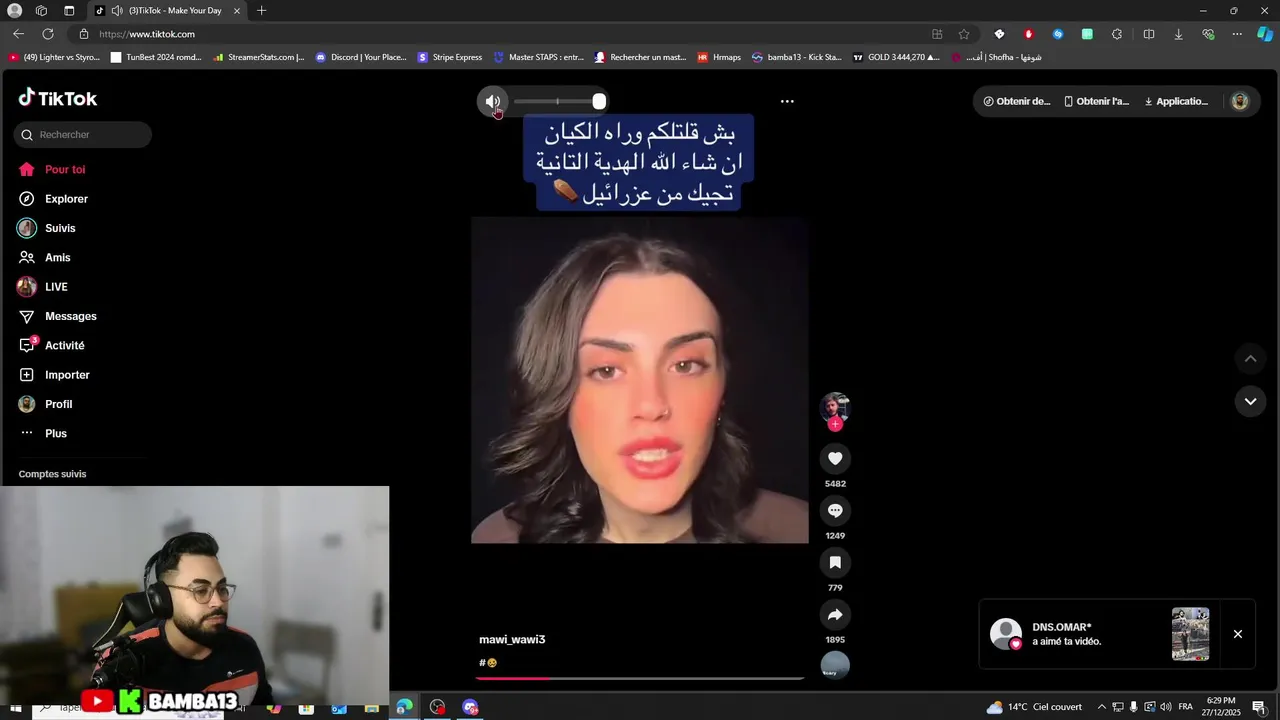Mute tab via speaker icon on tab
Viewport: 1280px width, 720px height.
click(117, 10)
